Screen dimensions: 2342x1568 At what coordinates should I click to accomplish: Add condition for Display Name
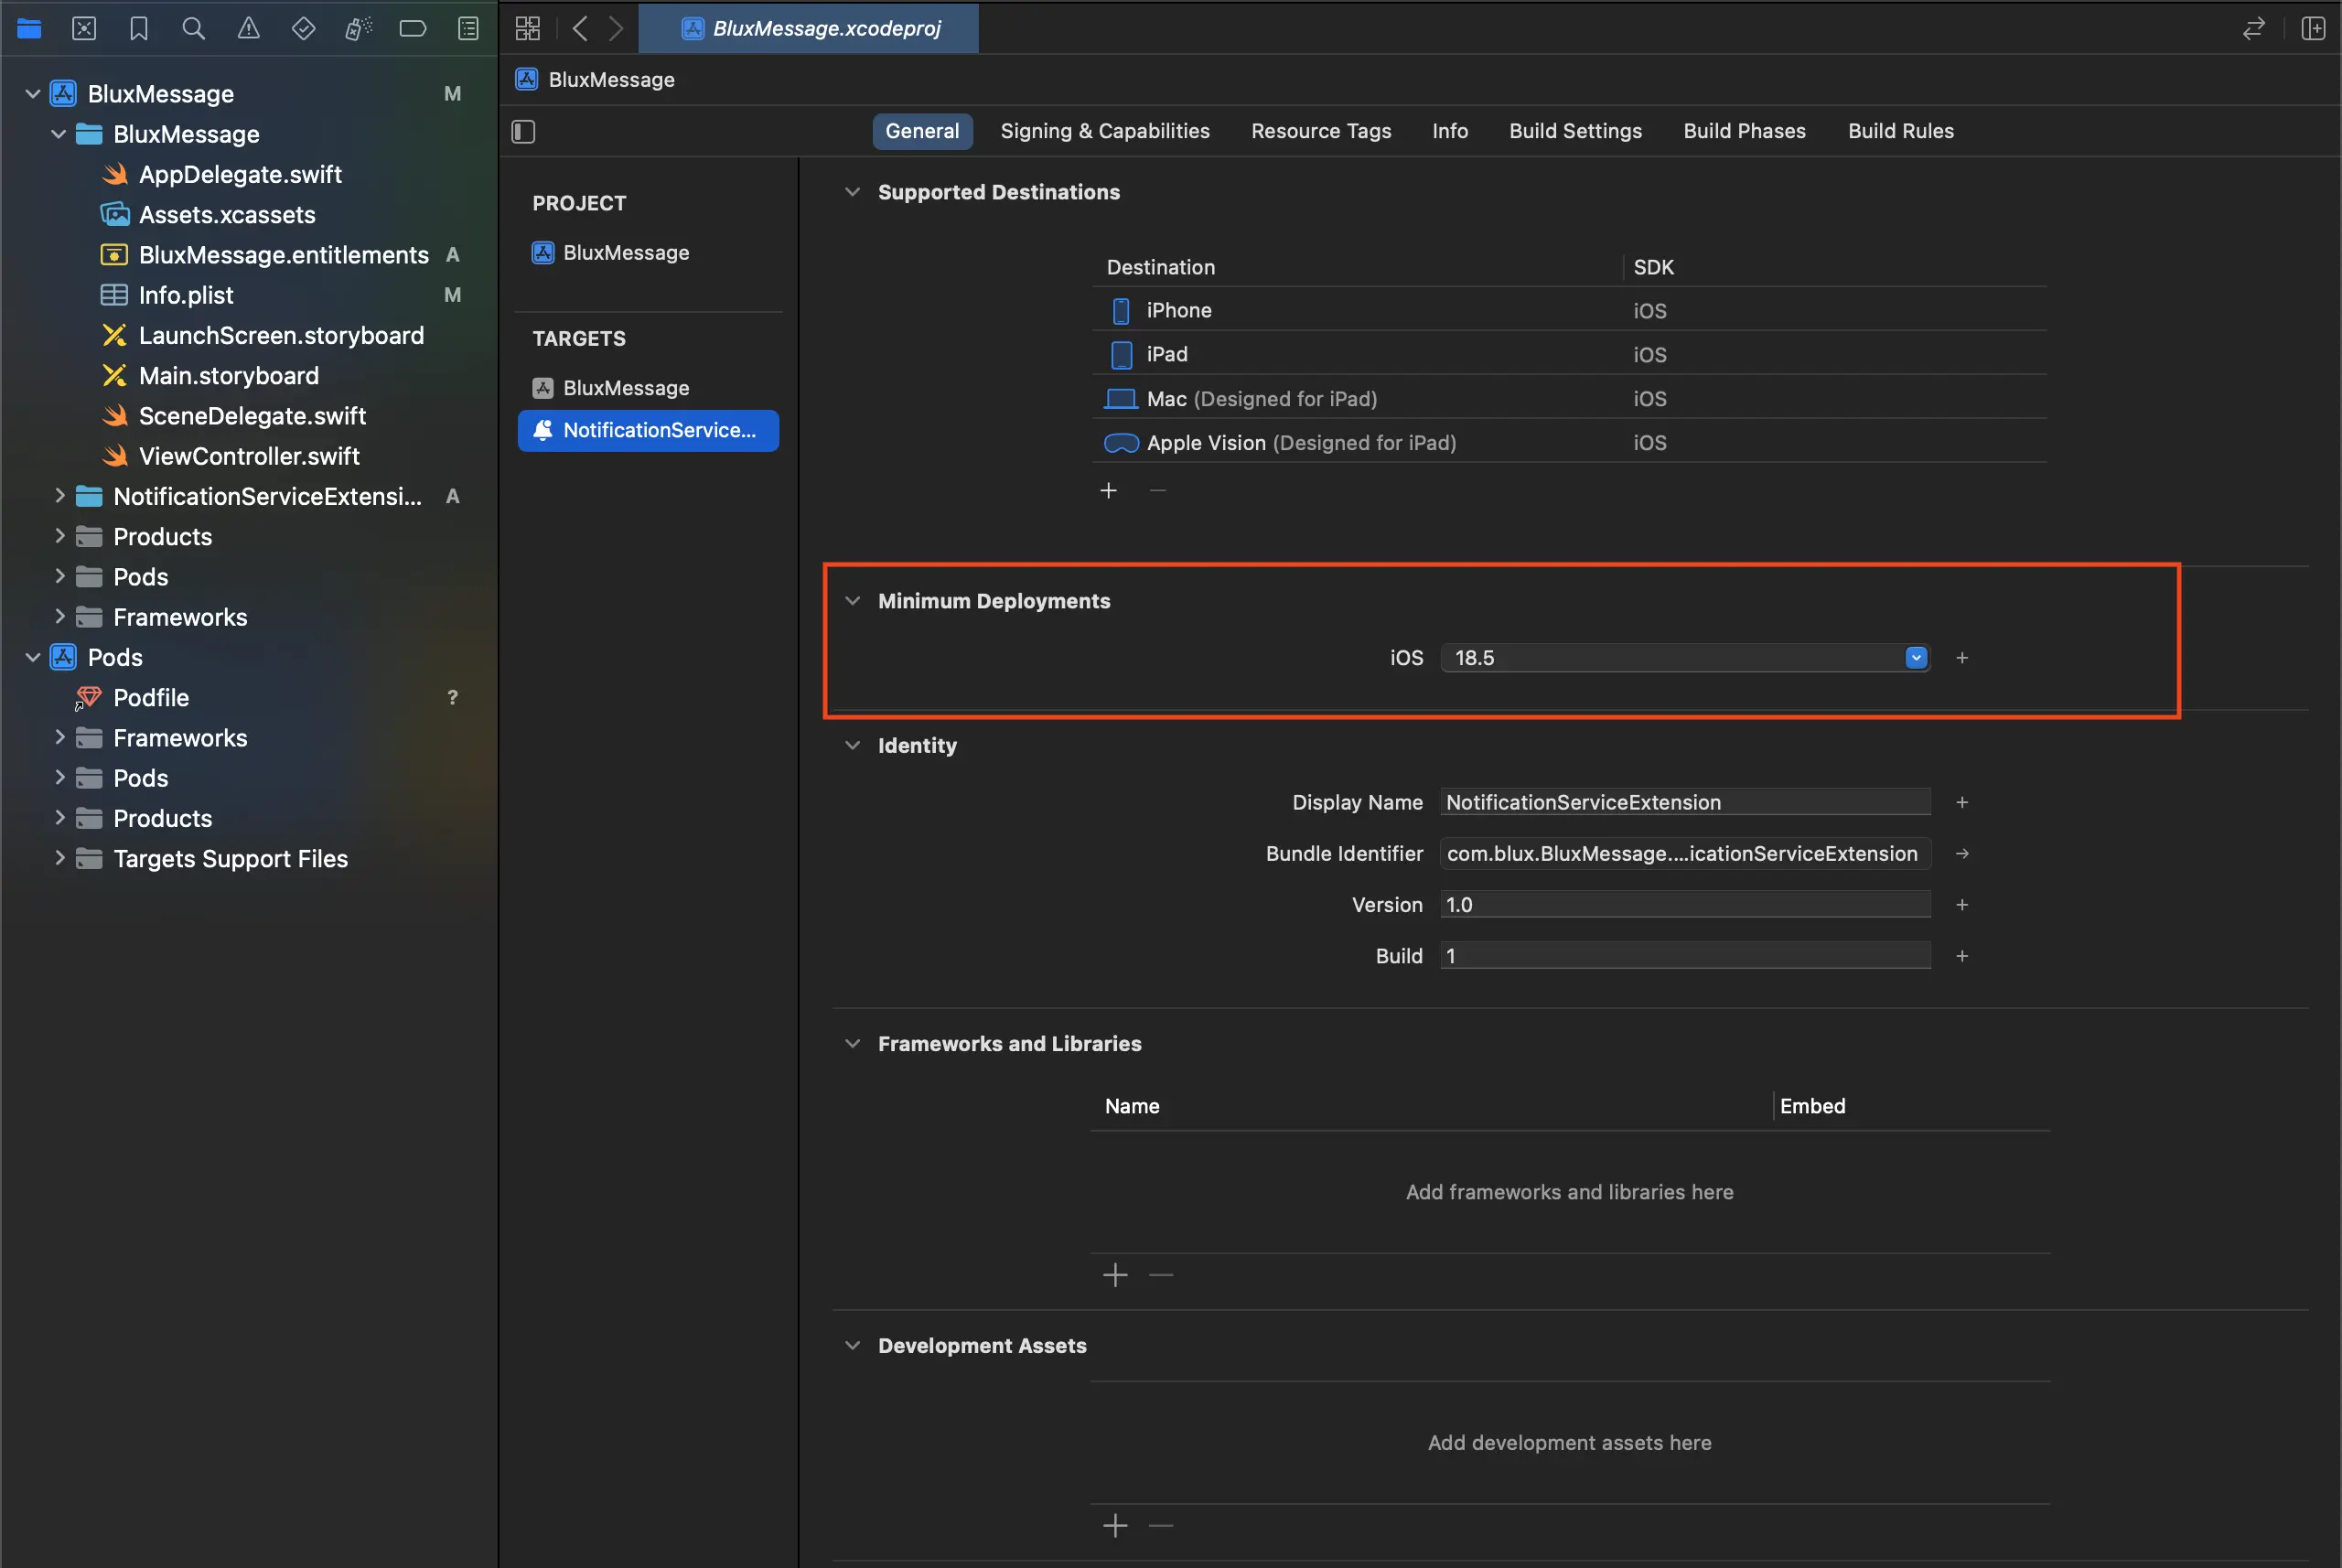coord(1962,802)
